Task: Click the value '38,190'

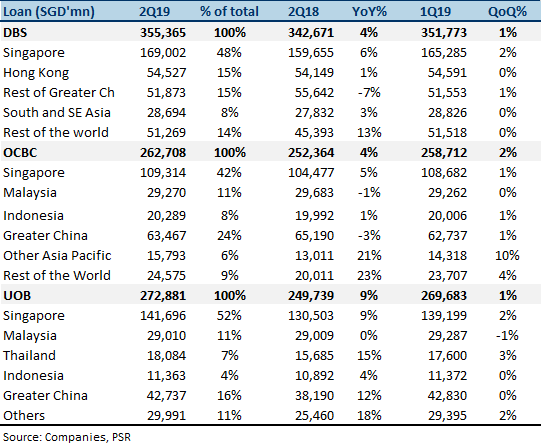Action: 314,395
